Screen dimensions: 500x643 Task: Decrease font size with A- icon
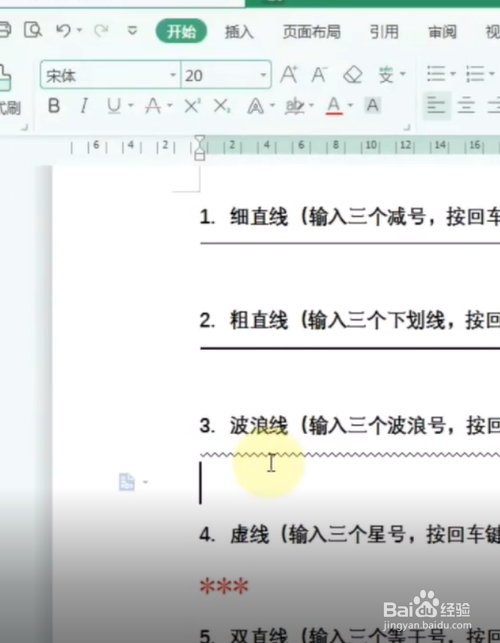[x=319, y=75]
